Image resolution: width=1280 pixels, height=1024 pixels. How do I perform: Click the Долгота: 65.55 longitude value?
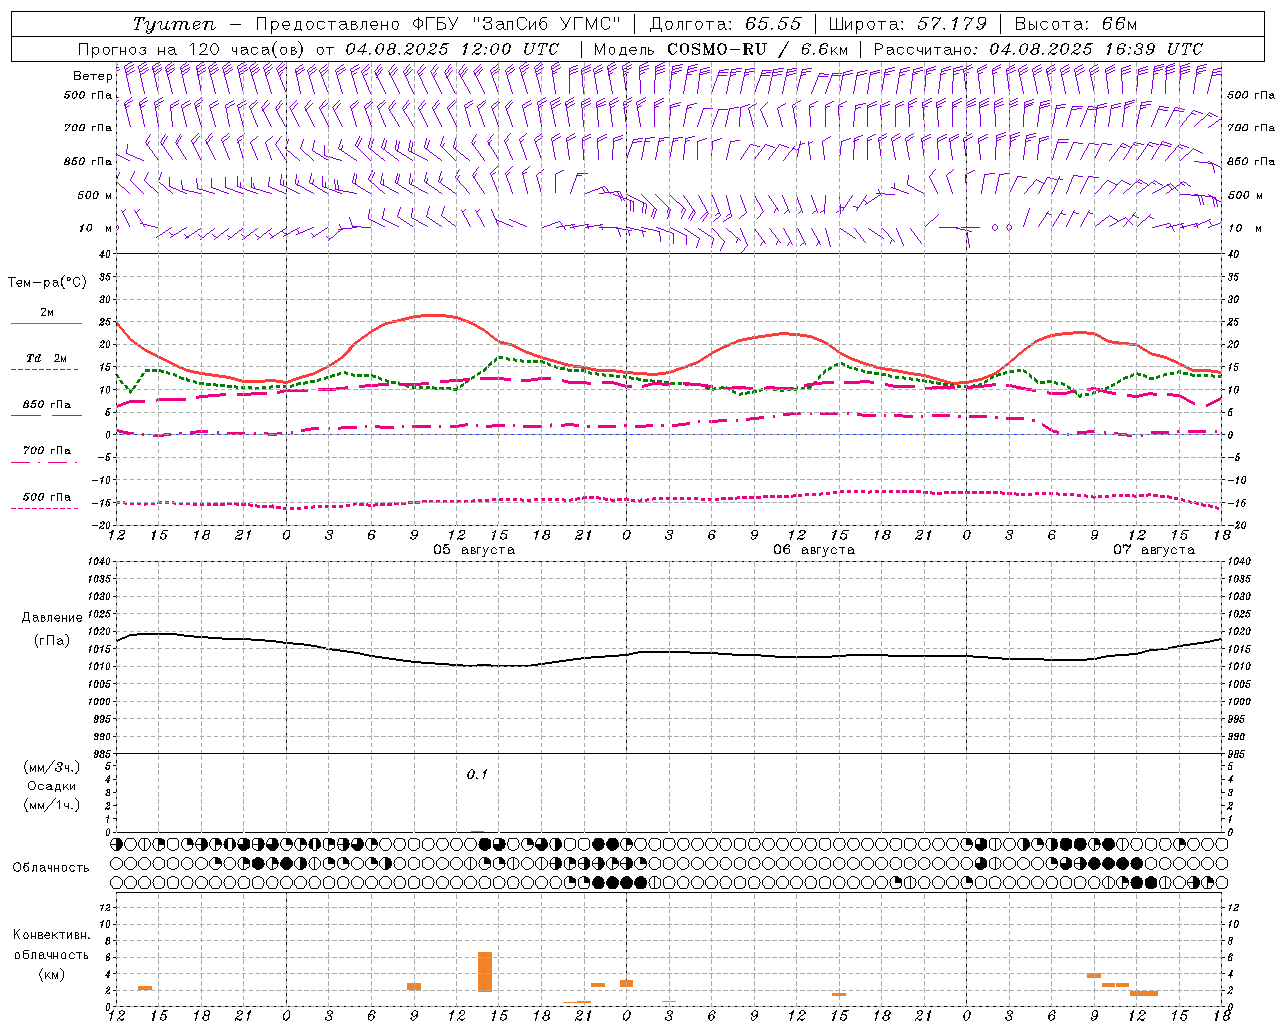725,24
